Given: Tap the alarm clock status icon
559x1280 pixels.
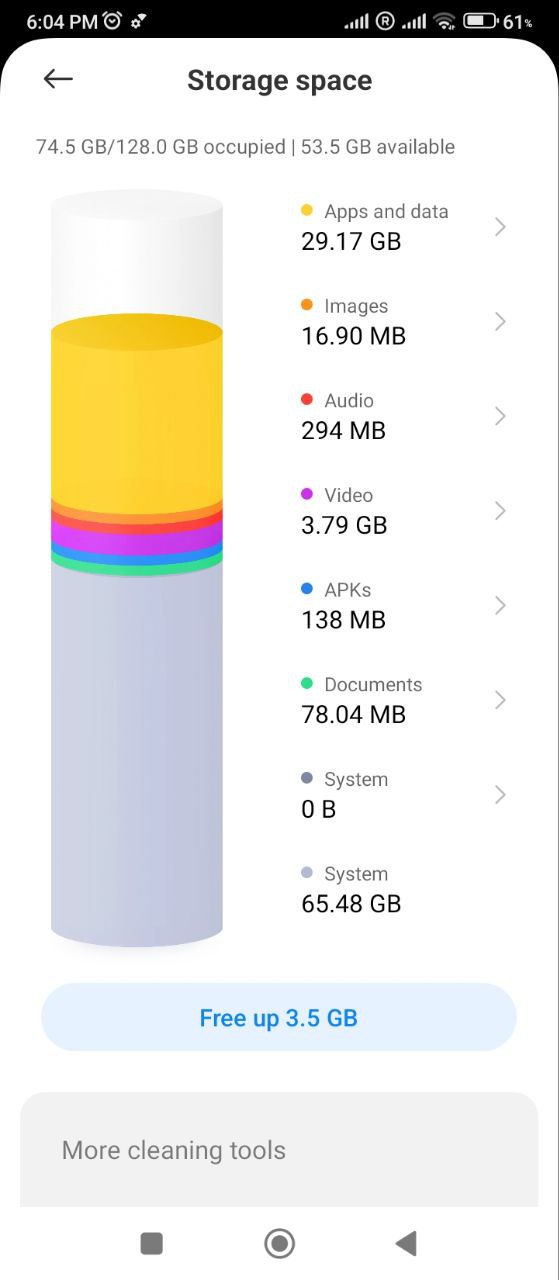Looking at the screenshot, I should (113, 20).
